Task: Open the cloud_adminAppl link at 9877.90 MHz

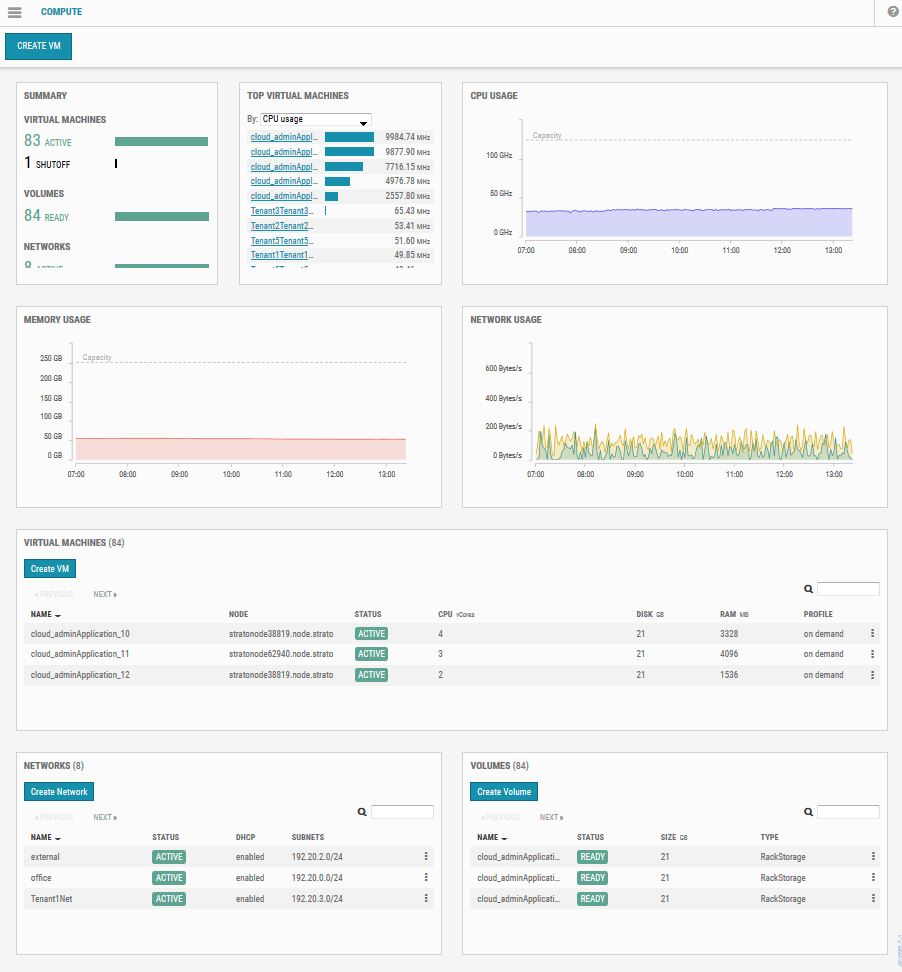Action: tap(284, 152)
